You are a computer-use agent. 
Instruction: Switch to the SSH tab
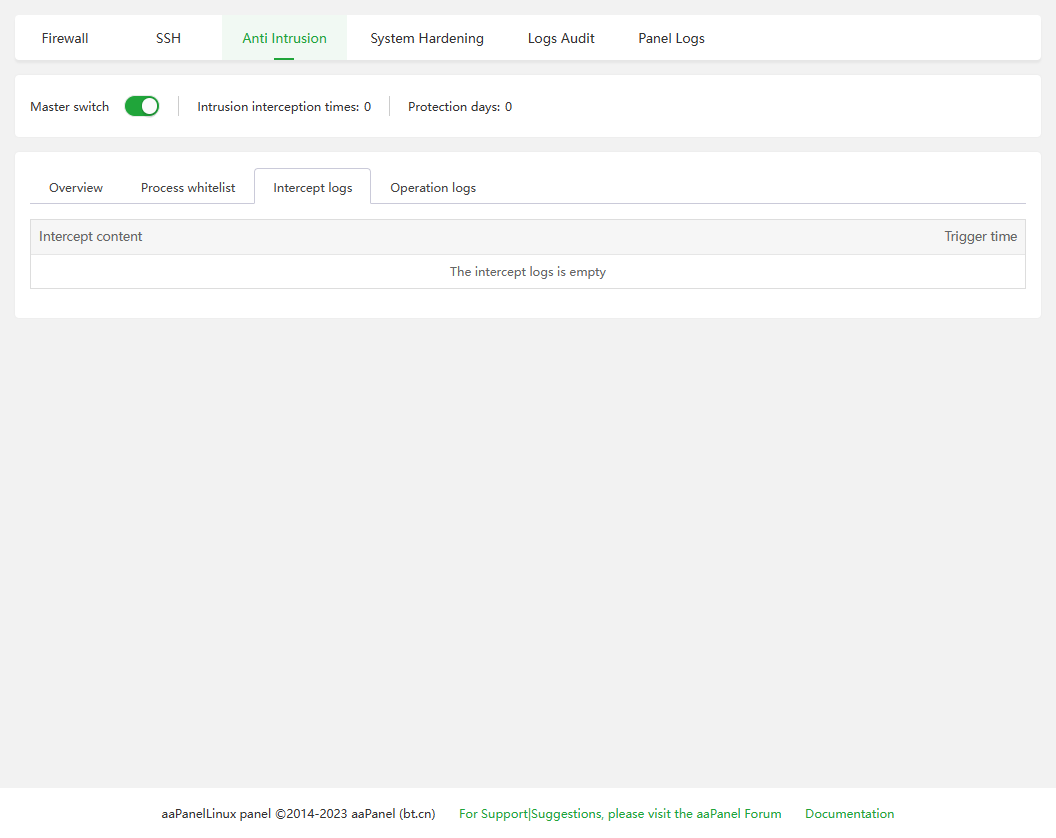pos(168,38)
